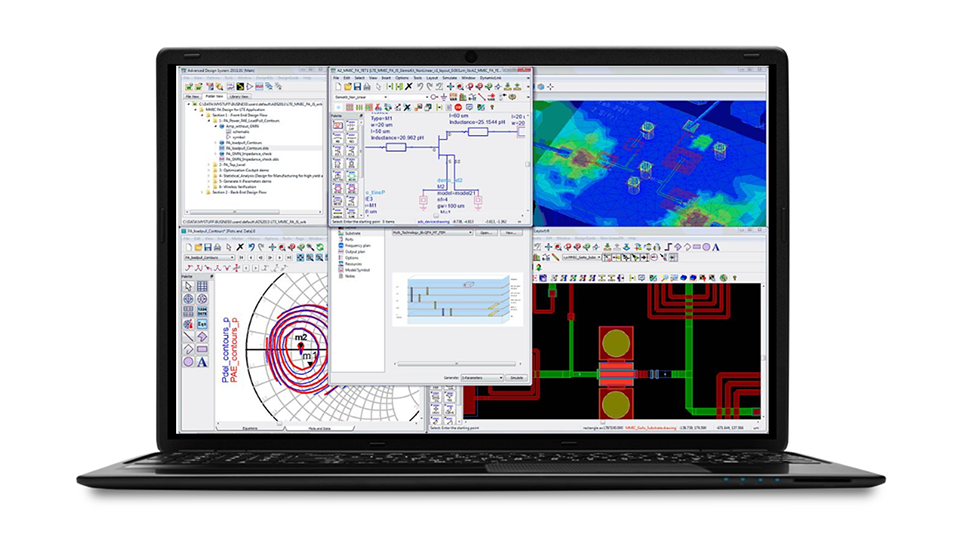Select the Text tool in plot palette
Viewport: 960px width, 544px height.
(203, 362)
